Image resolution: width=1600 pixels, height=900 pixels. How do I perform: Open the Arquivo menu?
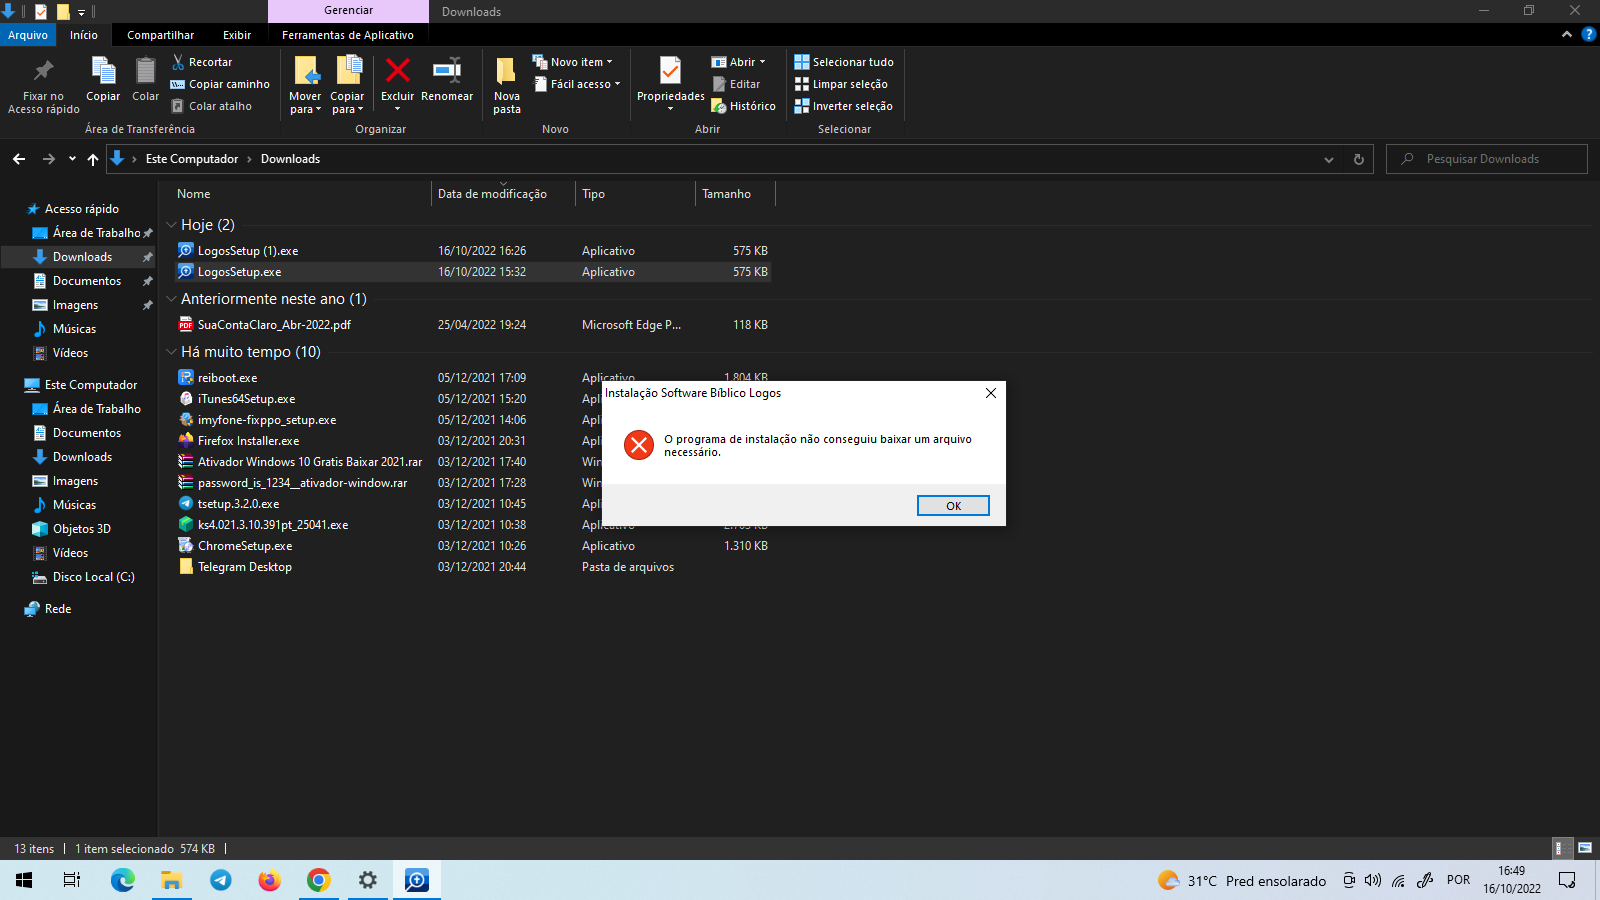[28, 35]
